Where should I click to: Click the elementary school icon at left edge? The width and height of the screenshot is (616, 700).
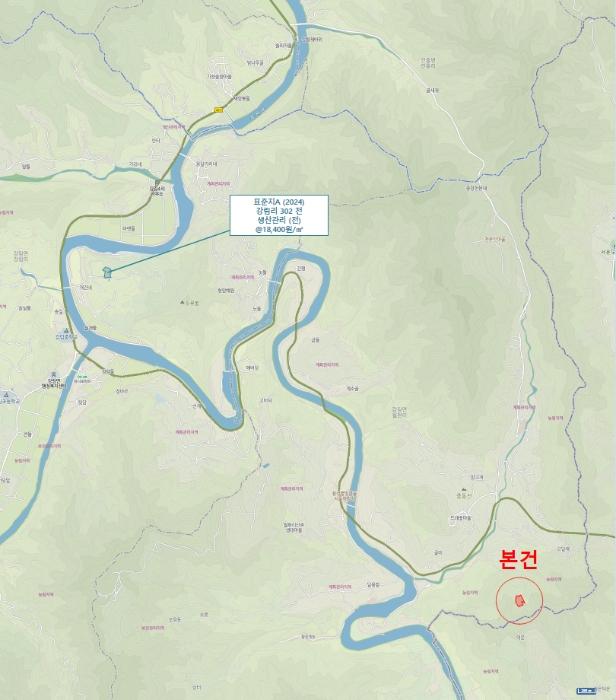coord(6,395)
